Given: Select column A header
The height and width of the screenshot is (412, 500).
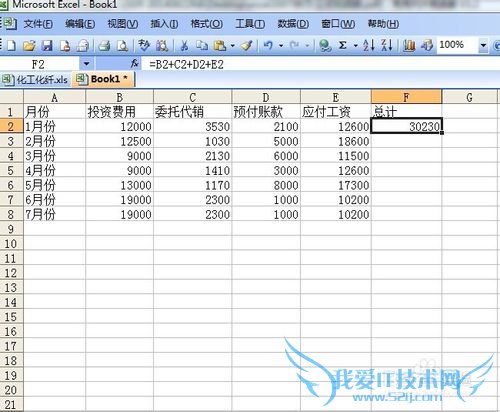Looking at the screenshot, I should [x=54, y=97].
